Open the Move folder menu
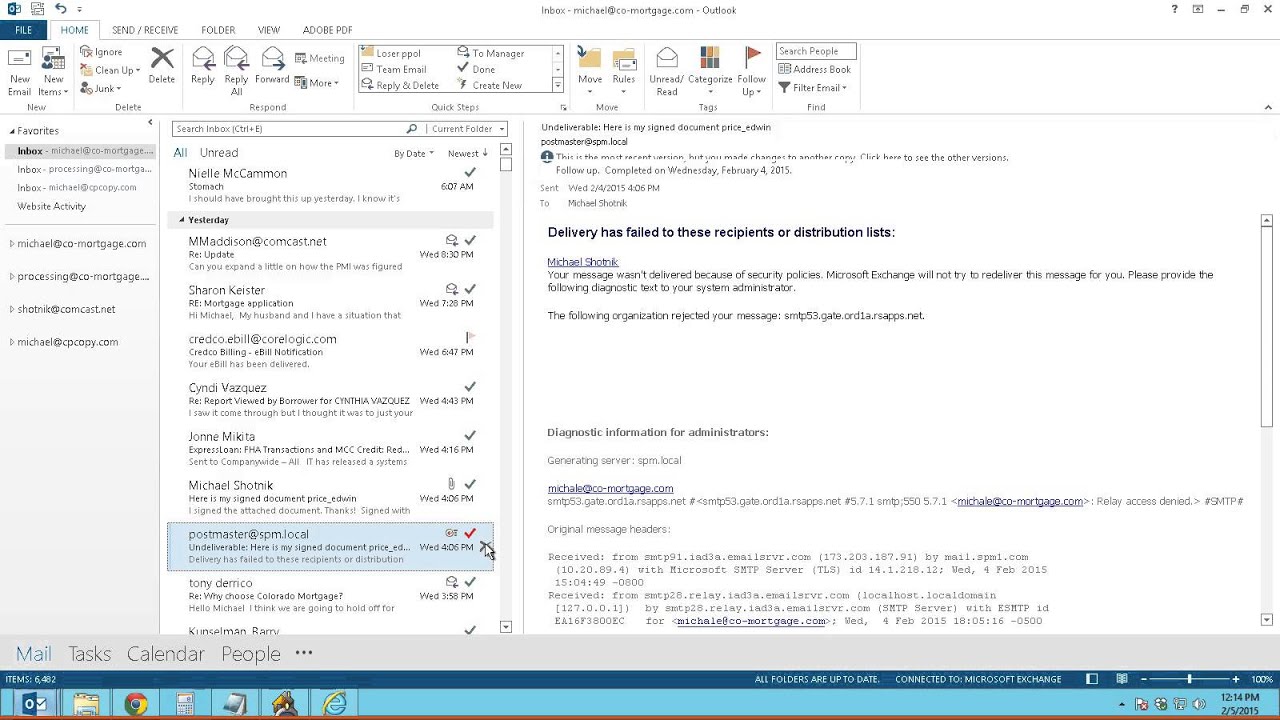This screenshot has height=720, width=1280. point(590,71)
